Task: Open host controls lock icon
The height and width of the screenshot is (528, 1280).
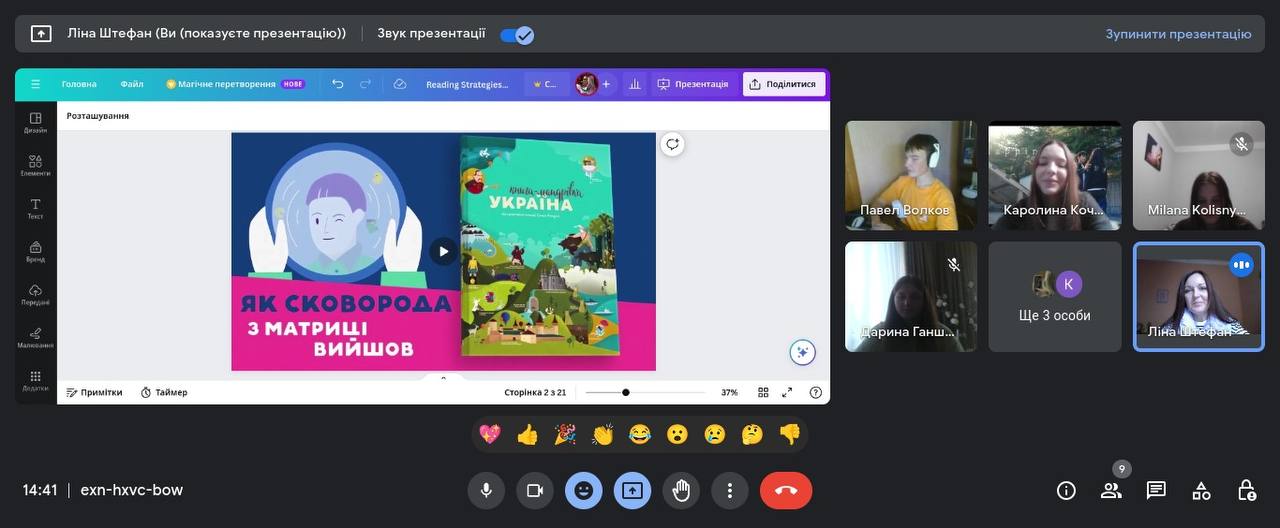Action: pos(1246,490)
